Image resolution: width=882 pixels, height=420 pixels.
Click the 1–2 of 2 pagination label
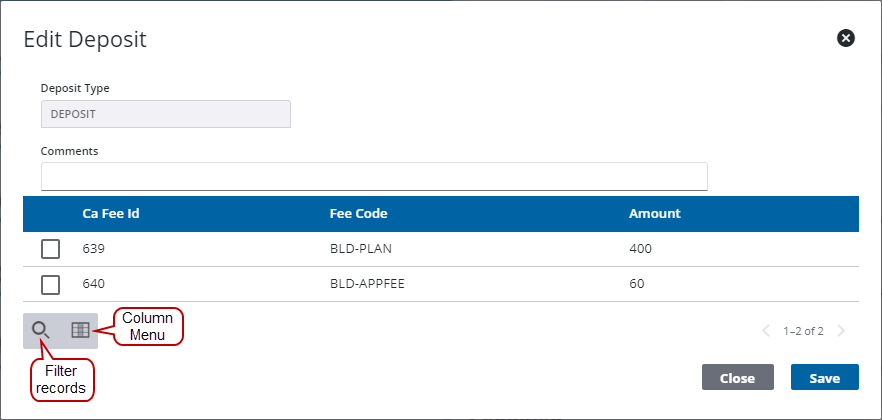803,331
